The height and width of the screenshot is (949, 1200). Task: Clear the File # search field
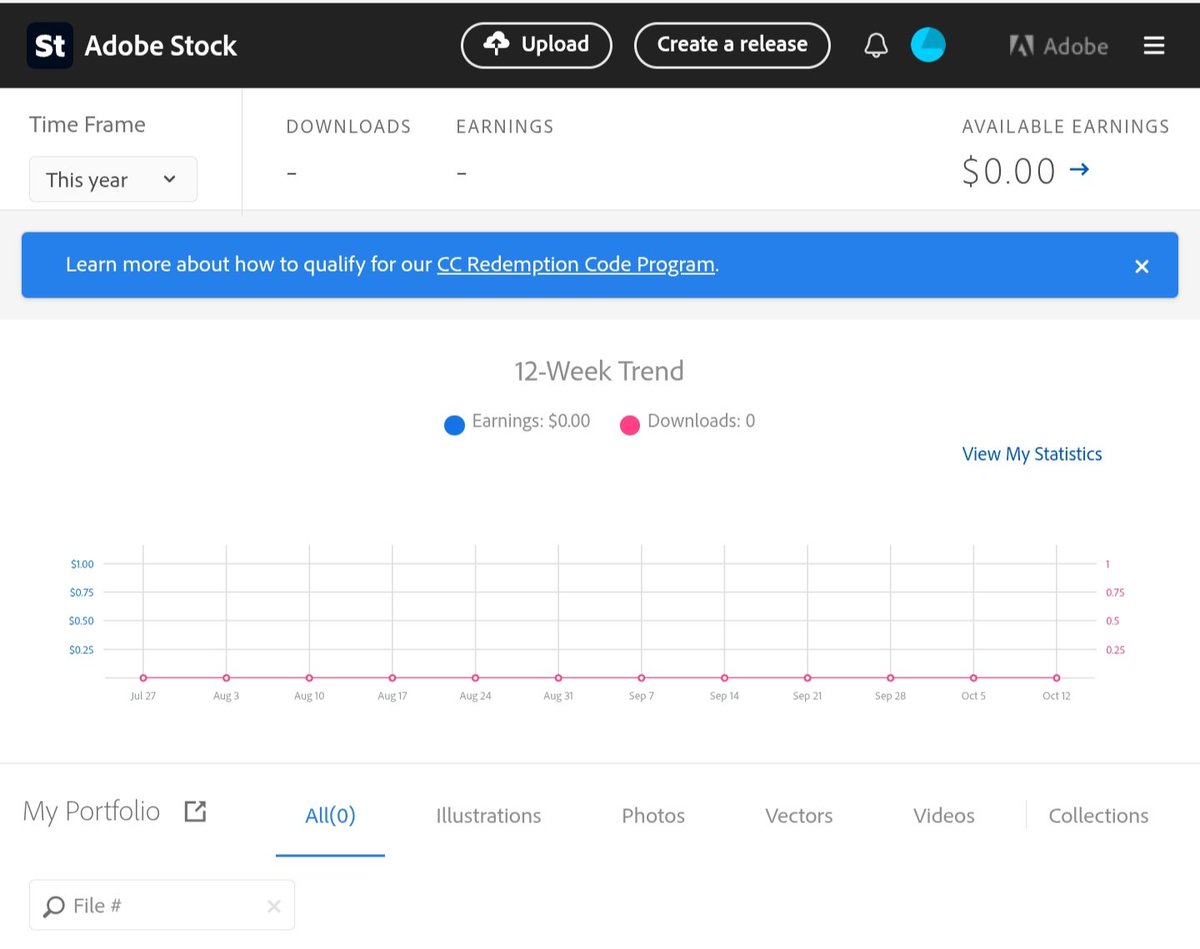274,907
